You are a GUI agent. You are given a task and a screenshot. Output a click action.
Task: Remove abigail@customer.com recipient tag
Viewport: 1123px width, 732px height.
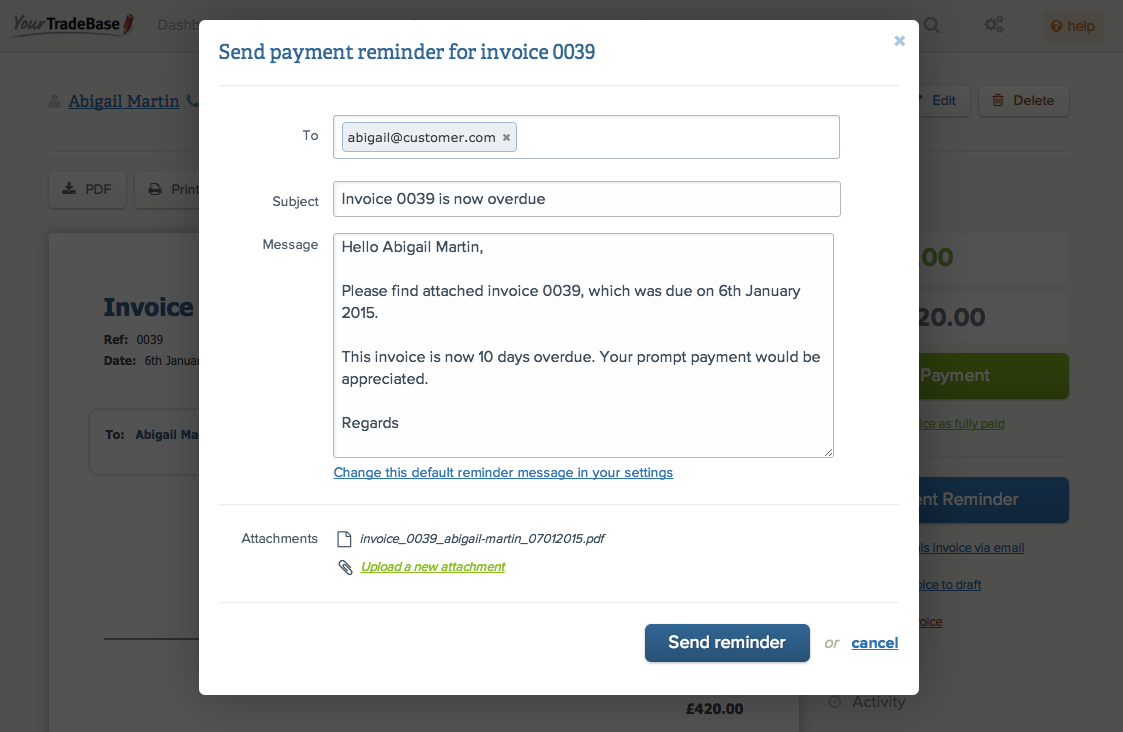(506, 138)
